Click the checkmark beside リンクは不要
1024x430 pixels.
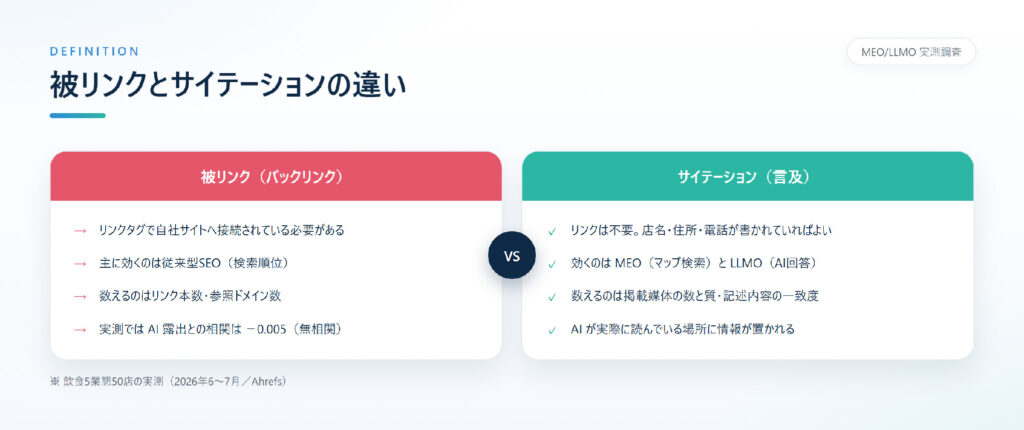coord(552,231)
